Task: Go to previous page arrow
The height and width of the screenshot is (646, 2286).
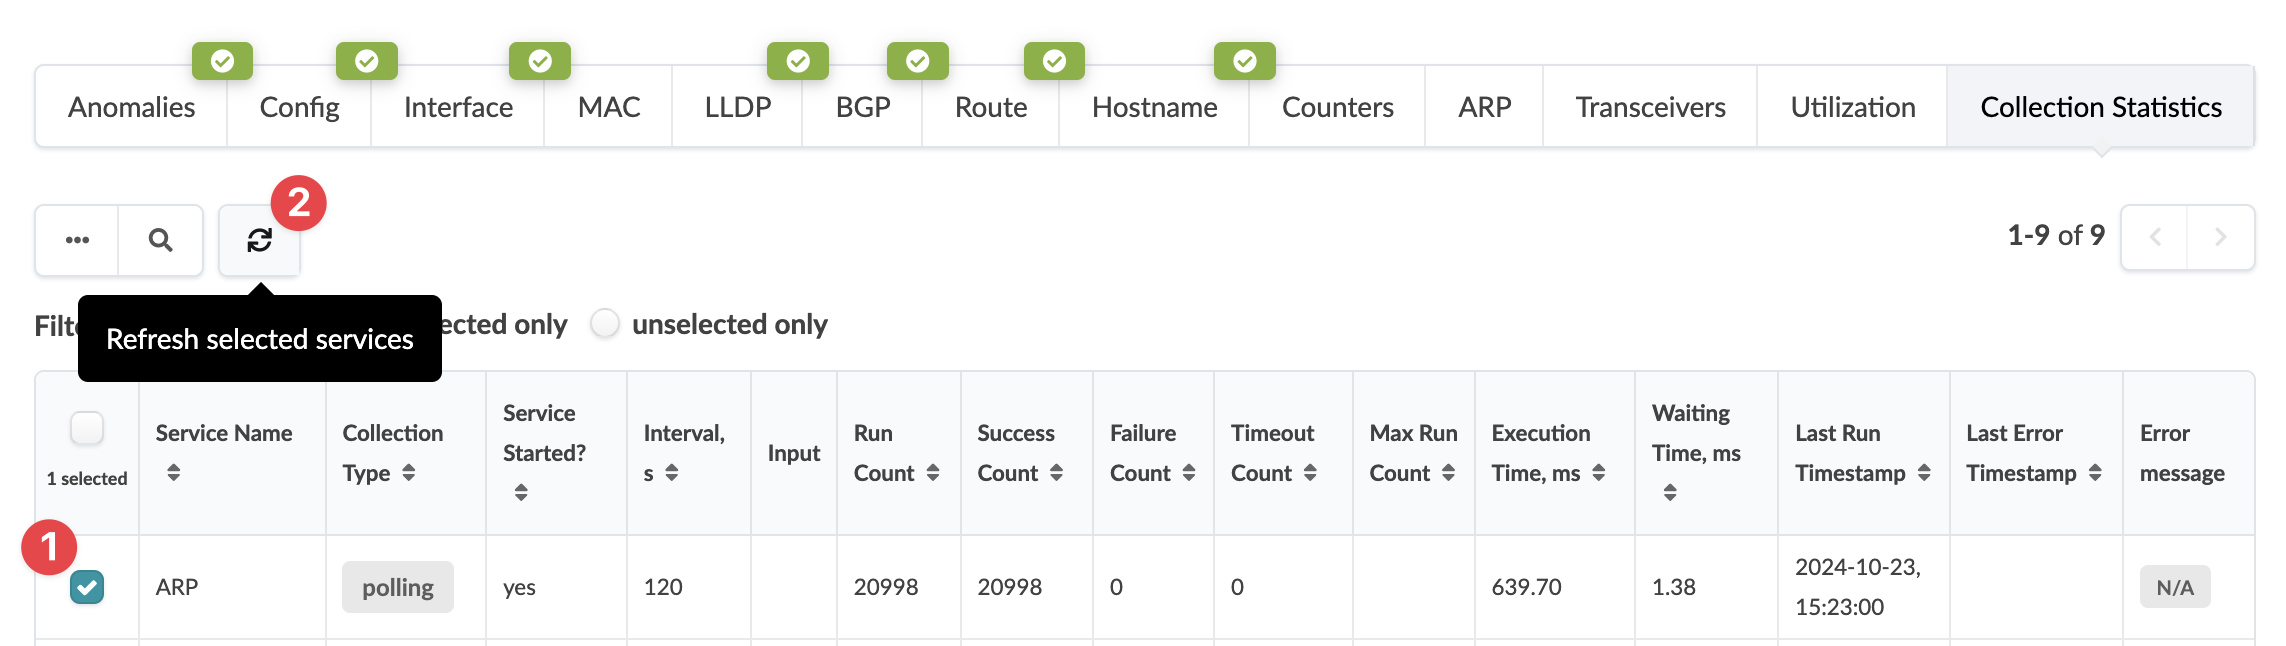Action: (x=2155, y=237)
